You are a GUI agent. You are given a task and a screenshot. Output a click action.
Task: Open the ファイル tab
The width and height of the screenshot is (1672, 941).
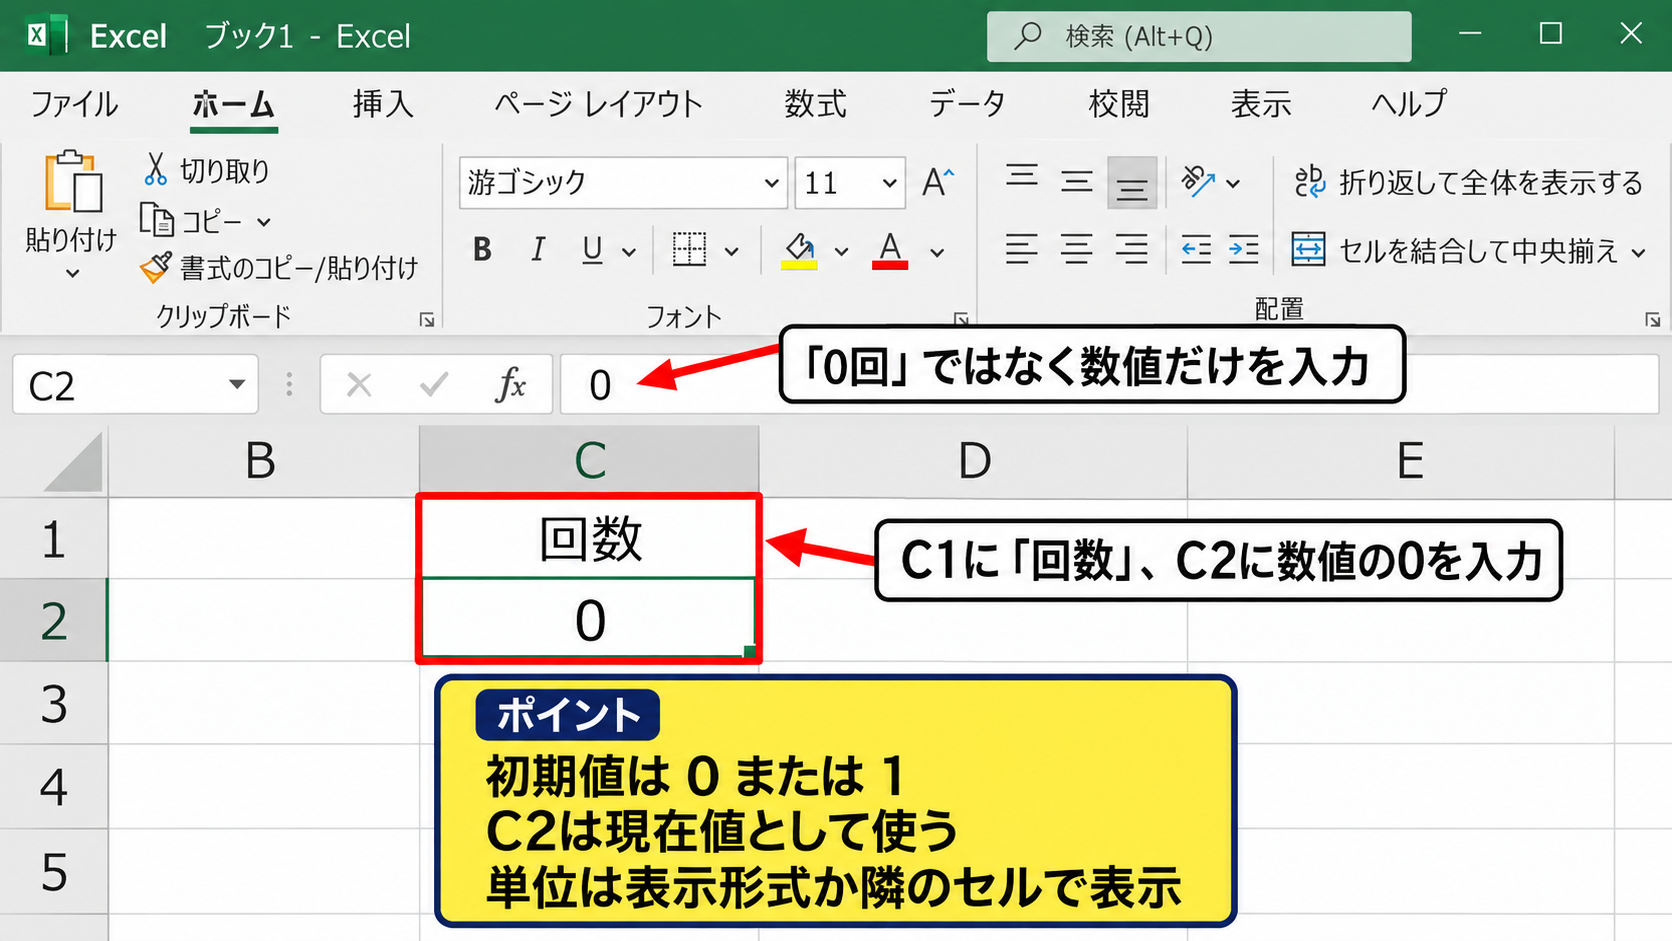pos(74,104)
